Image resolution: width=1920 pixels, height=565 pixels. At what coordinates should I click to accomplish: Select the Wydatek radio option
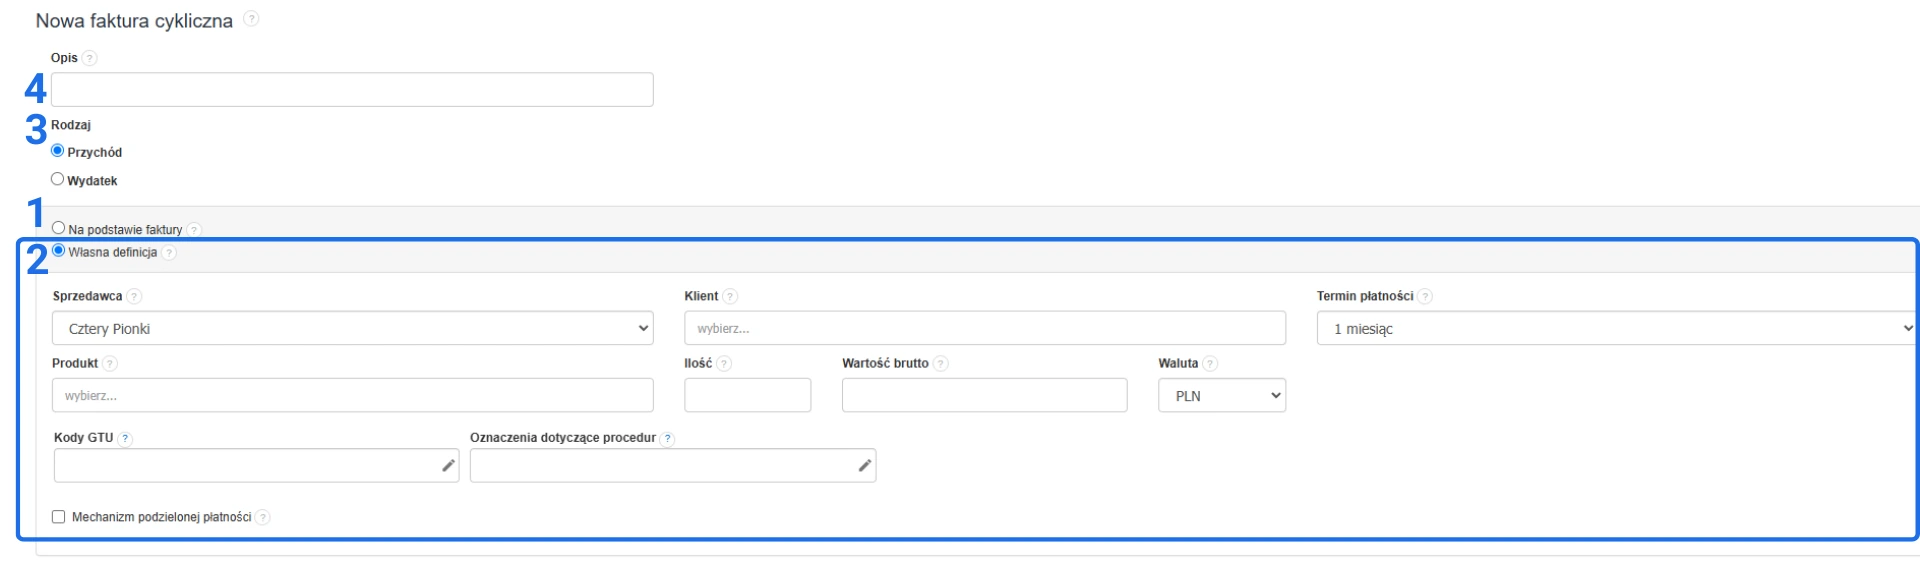click(58, 179)
